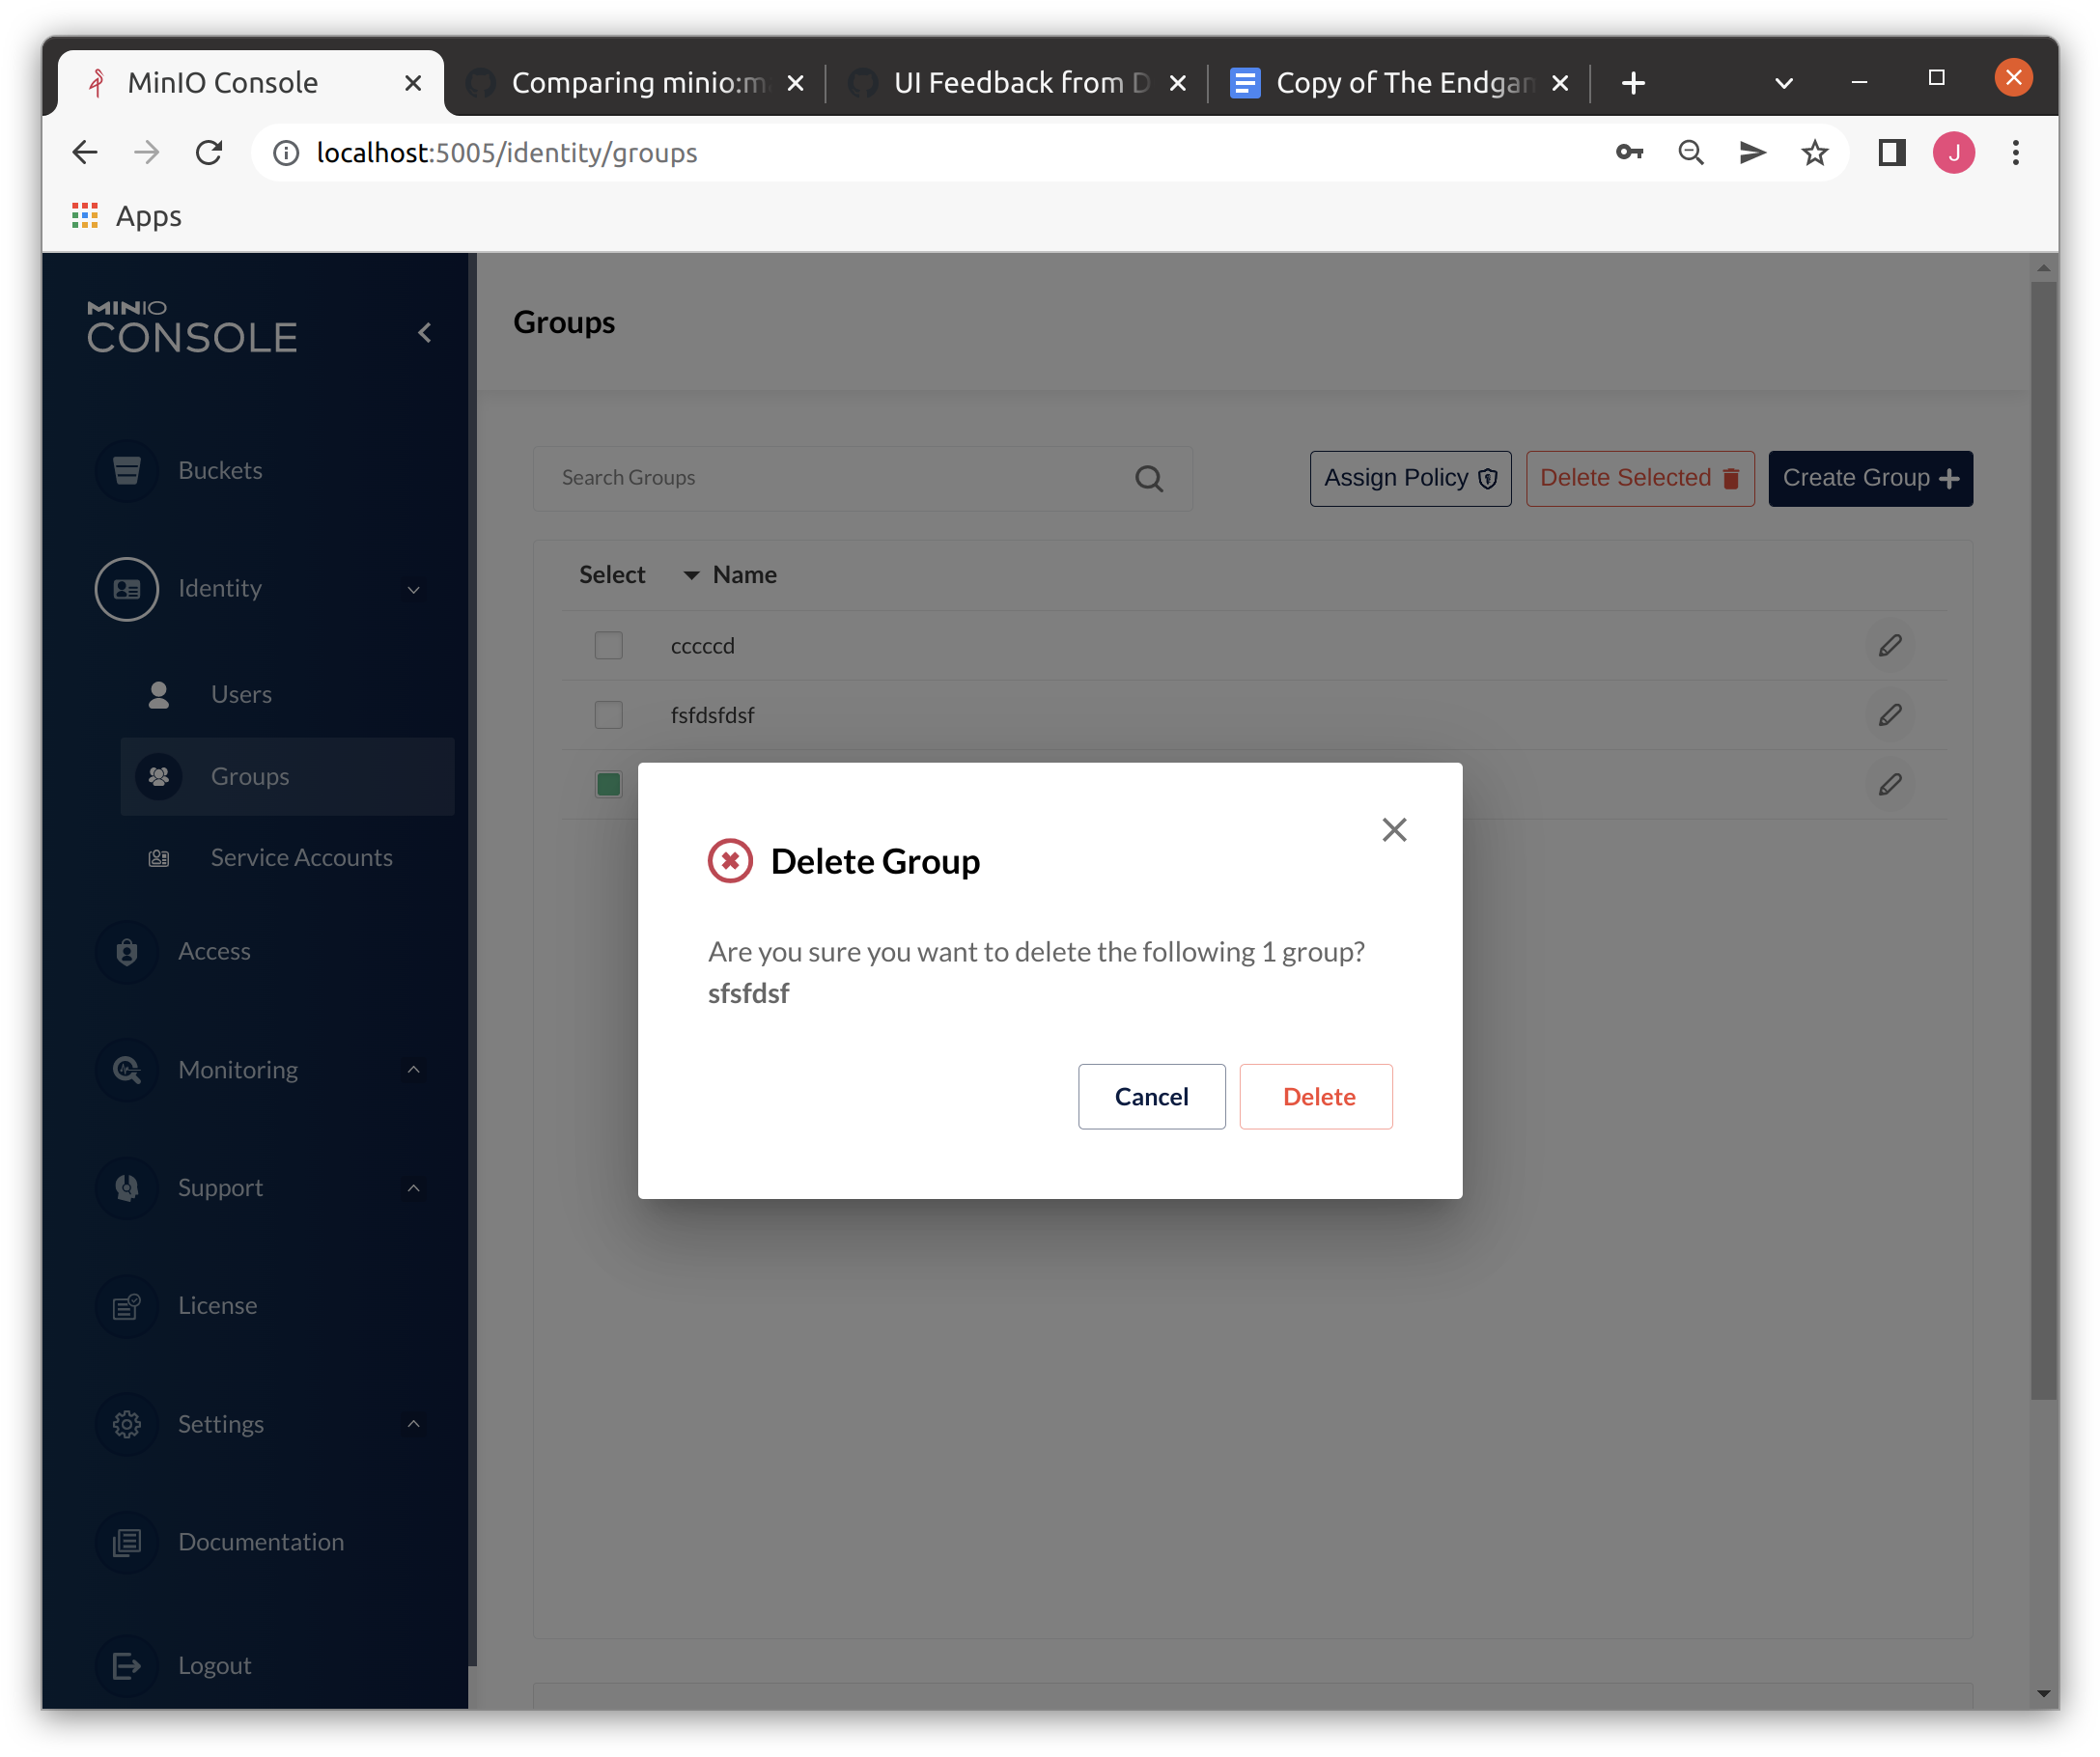Viewport: 2100px width, 1757px height.
Task: Click the page vertical scrollbar
Action: [x=2043, y=840]
